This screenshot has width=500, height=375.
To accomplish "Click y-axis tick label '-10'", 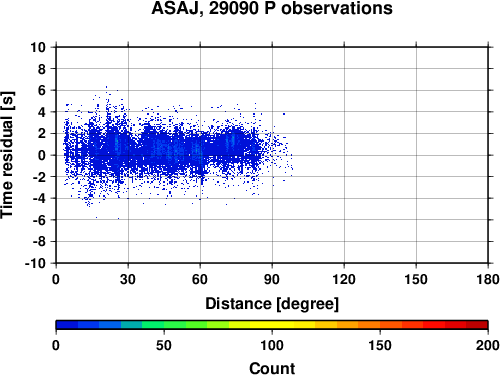I will tap(35, 263).
